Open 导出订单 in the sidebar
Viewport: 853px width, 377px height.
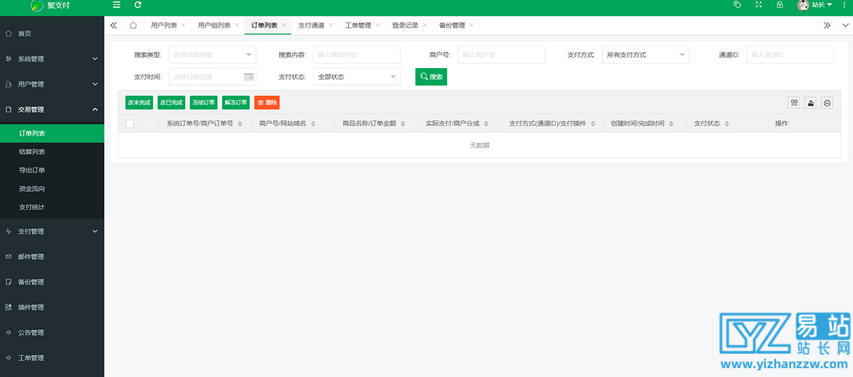52,170
